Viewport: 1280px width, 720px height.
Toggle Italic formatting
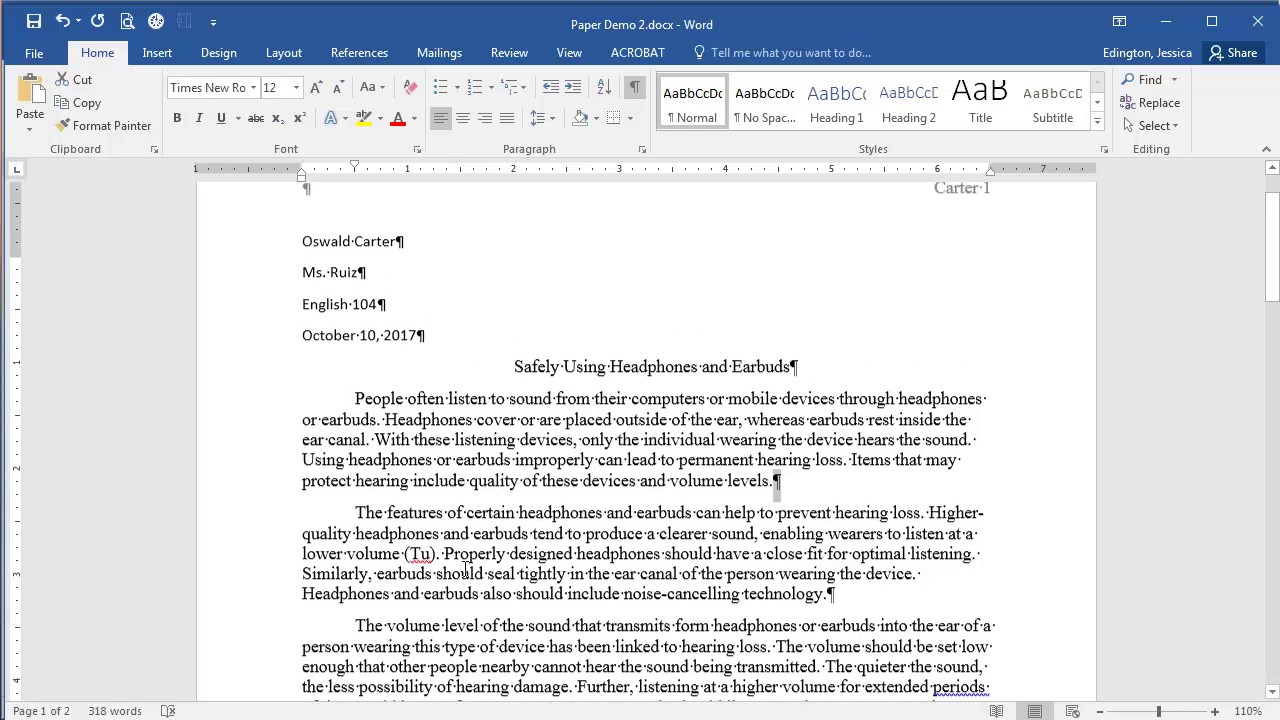click(x=198, y=119)
